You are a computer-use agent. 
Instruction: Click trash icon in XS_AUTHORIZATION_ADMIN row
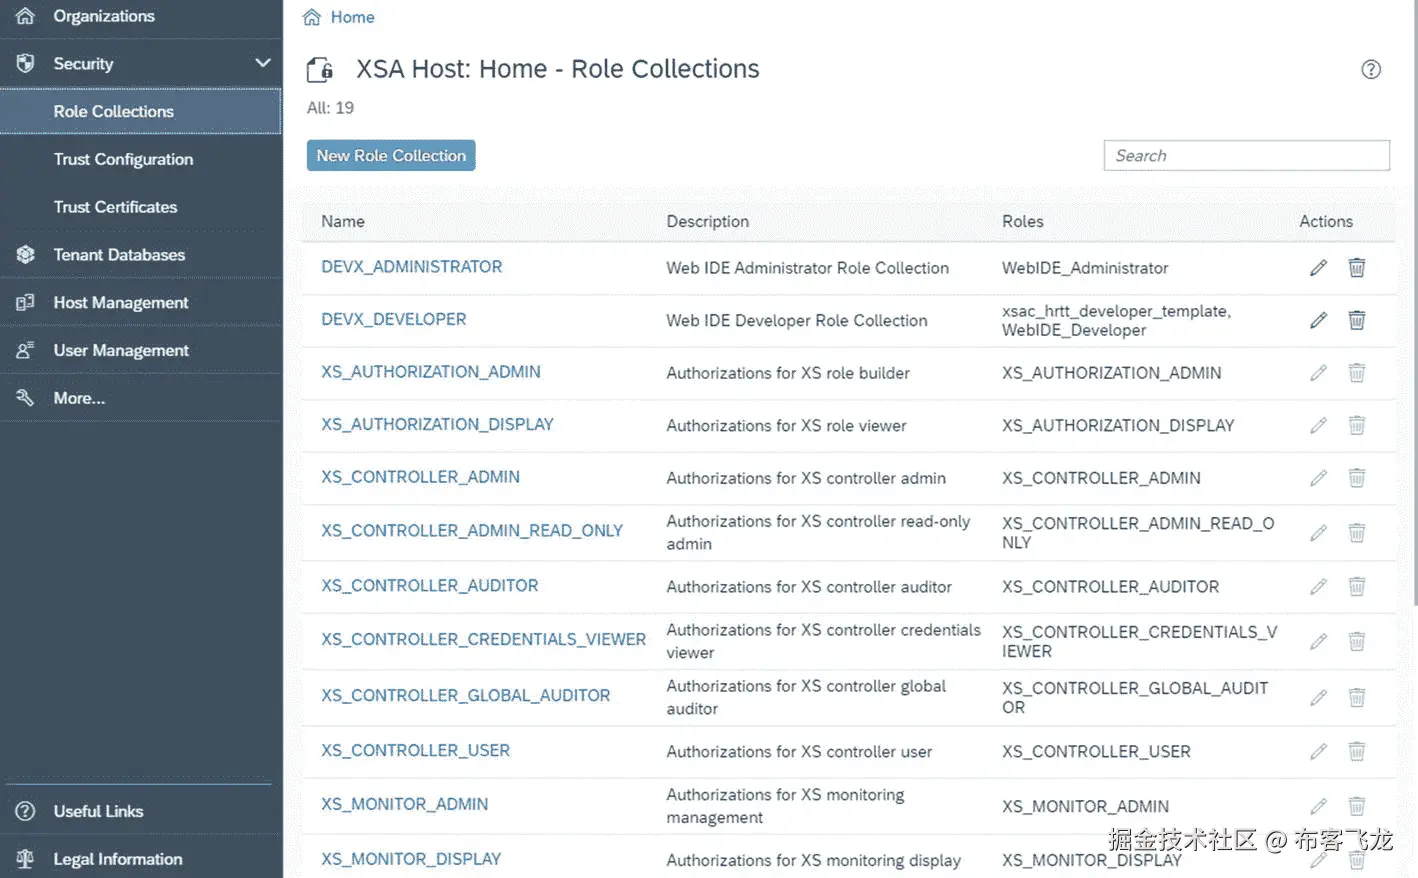1357,373
